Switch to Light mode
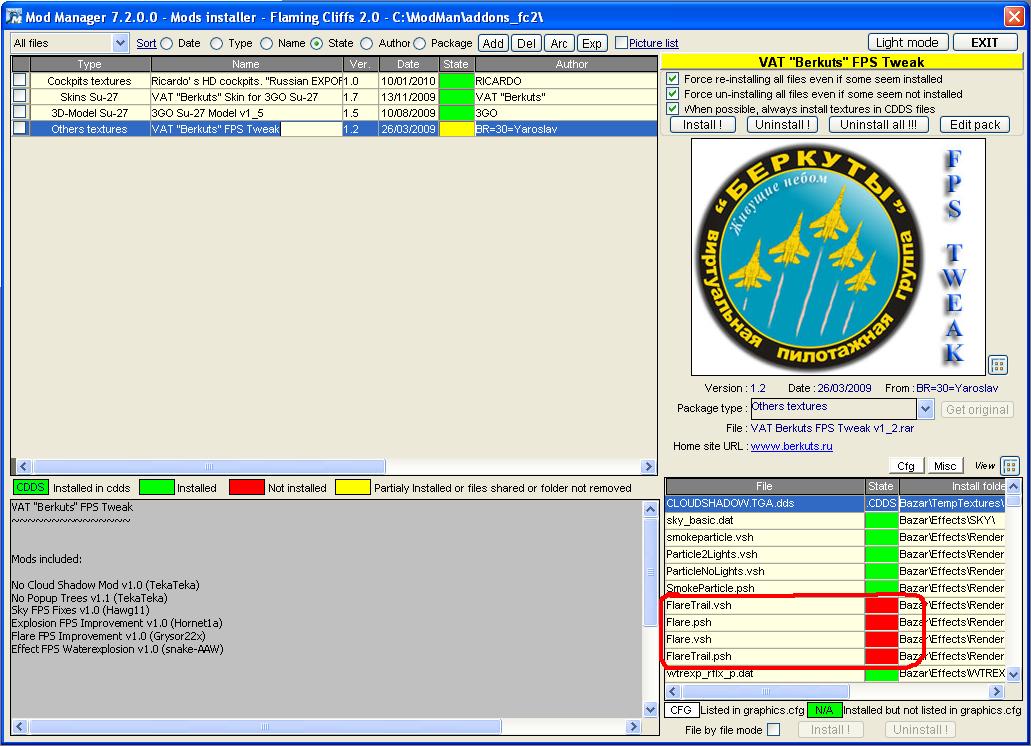Image resolution: width=1031 pixels, height=746 pixels. (x=907, y=42)
